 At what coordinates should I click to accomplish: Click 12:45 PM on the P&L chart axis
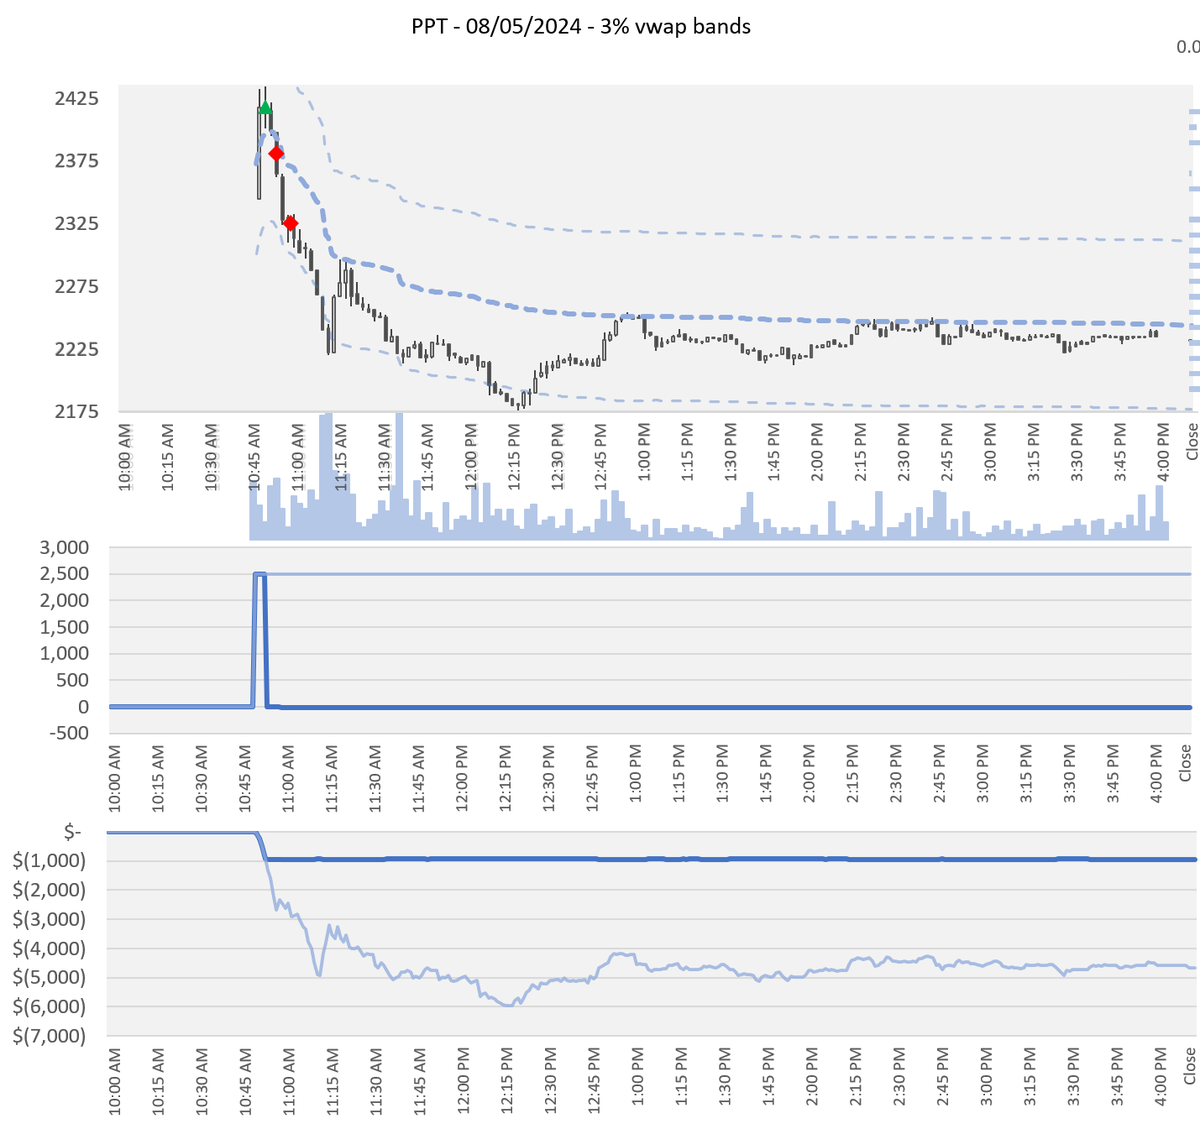pyautogui.click(x=592, y=1081)
